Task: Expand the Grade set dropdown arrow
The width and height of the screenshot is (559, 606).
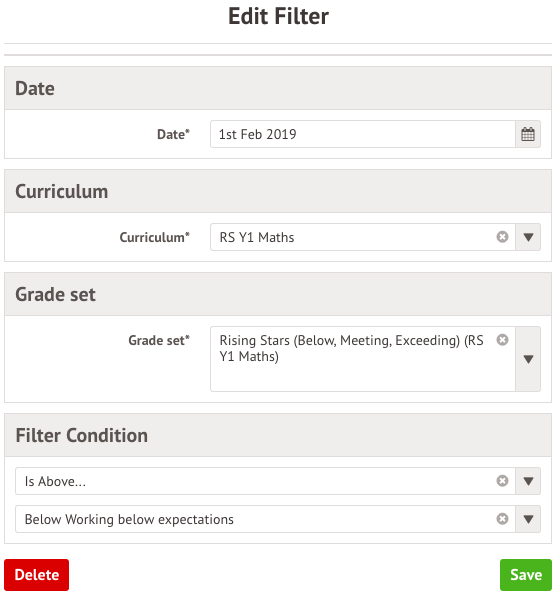Action: [x=528, y=359]
